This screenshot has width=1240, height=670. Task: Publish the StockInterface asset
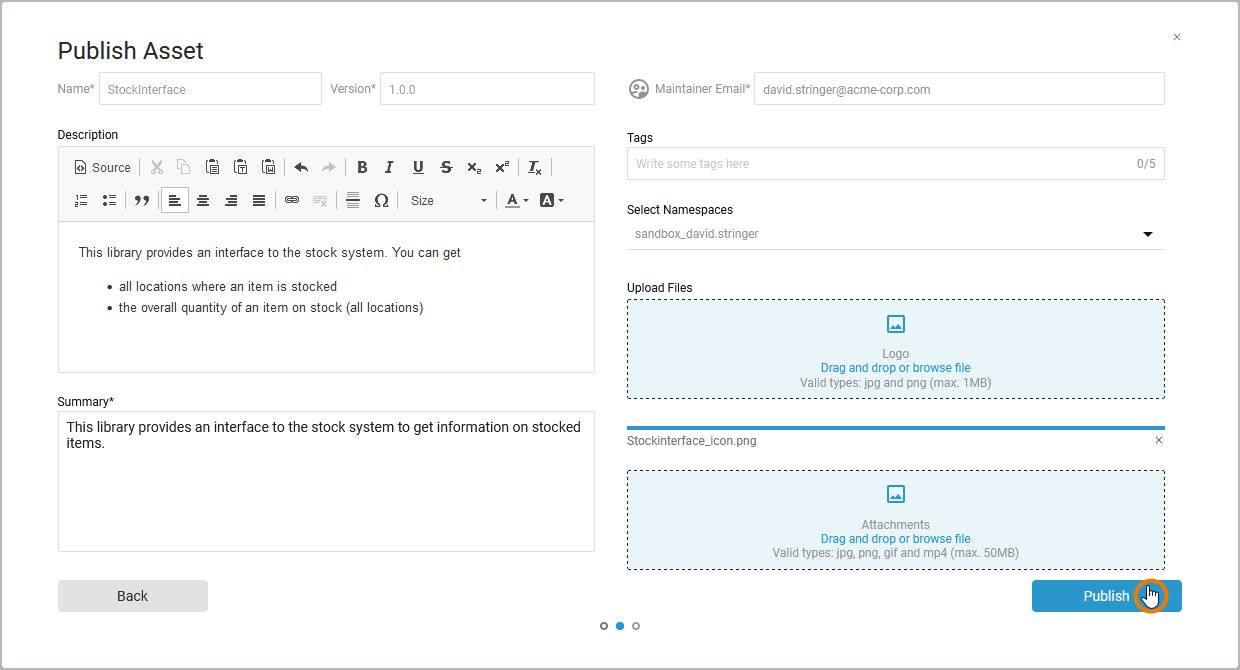click(x=1106, y=595)
